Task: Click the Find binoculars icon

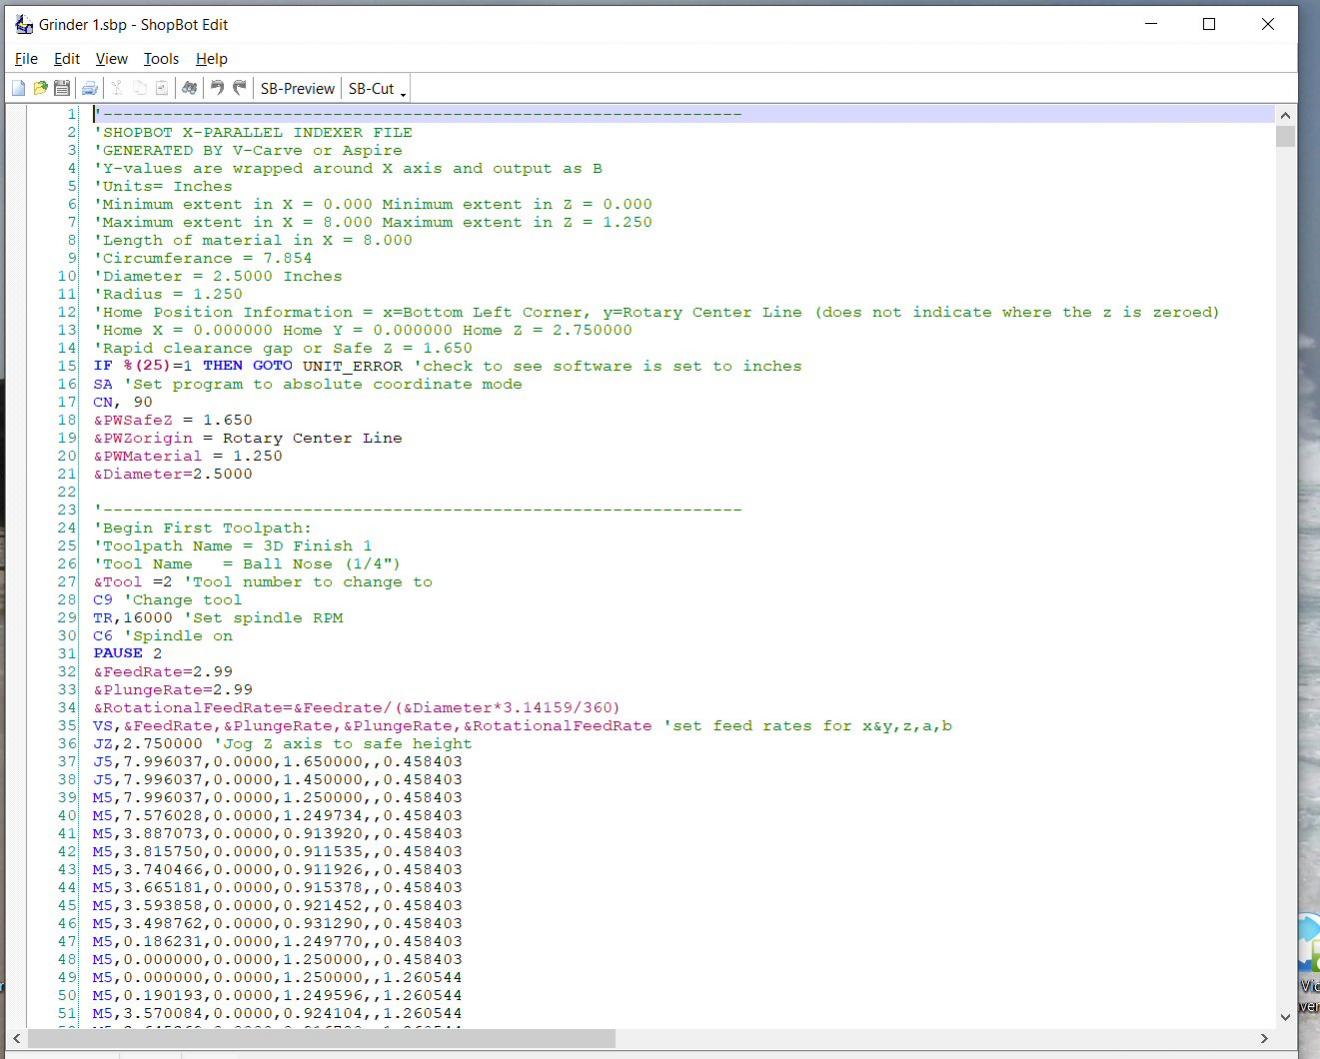Action: (x=189, y=89)
